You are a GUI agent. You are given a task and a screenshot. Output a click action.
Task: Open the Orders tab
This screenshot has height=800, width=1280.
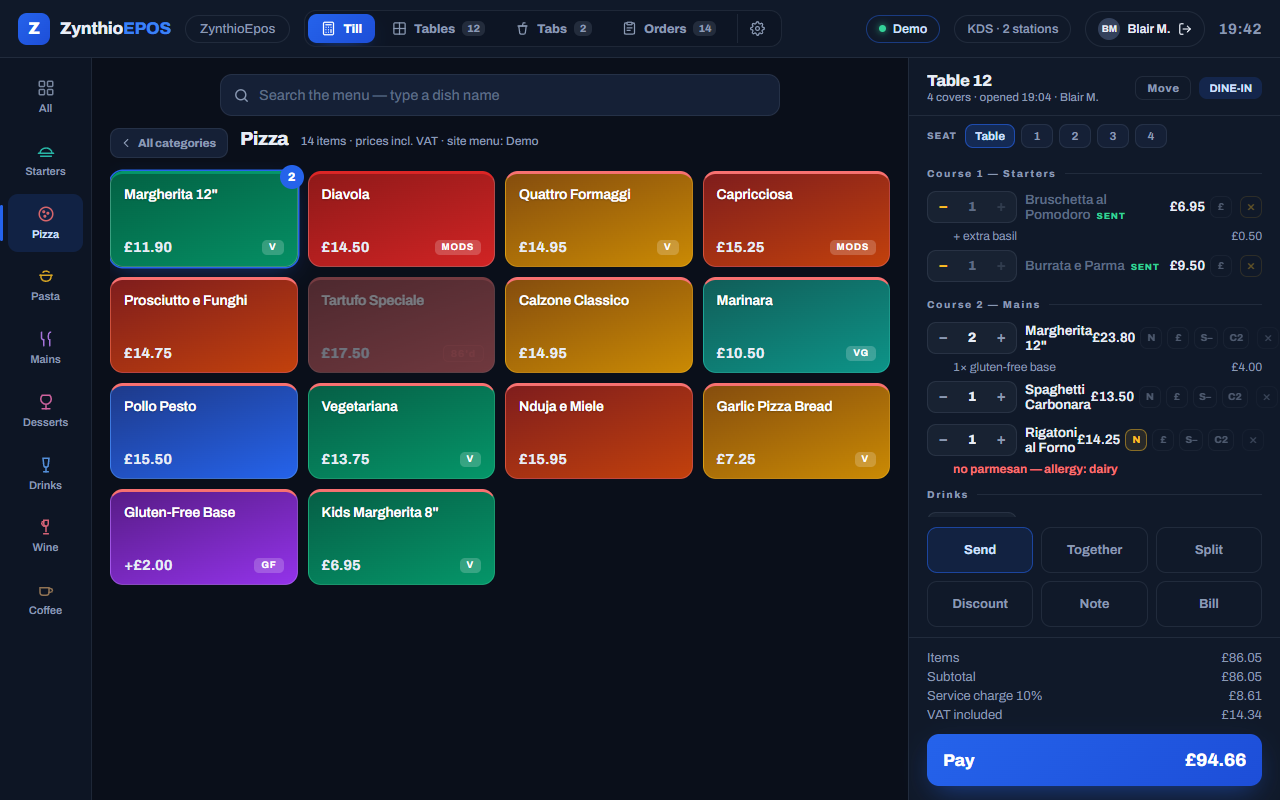tap(669, 29)
